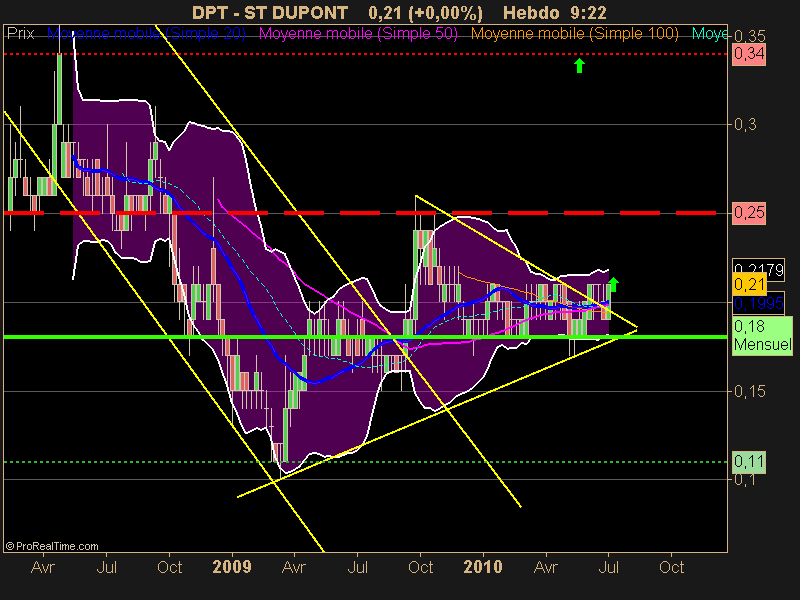
Task: Click the 9:22 time in the header
Action: 589,12
